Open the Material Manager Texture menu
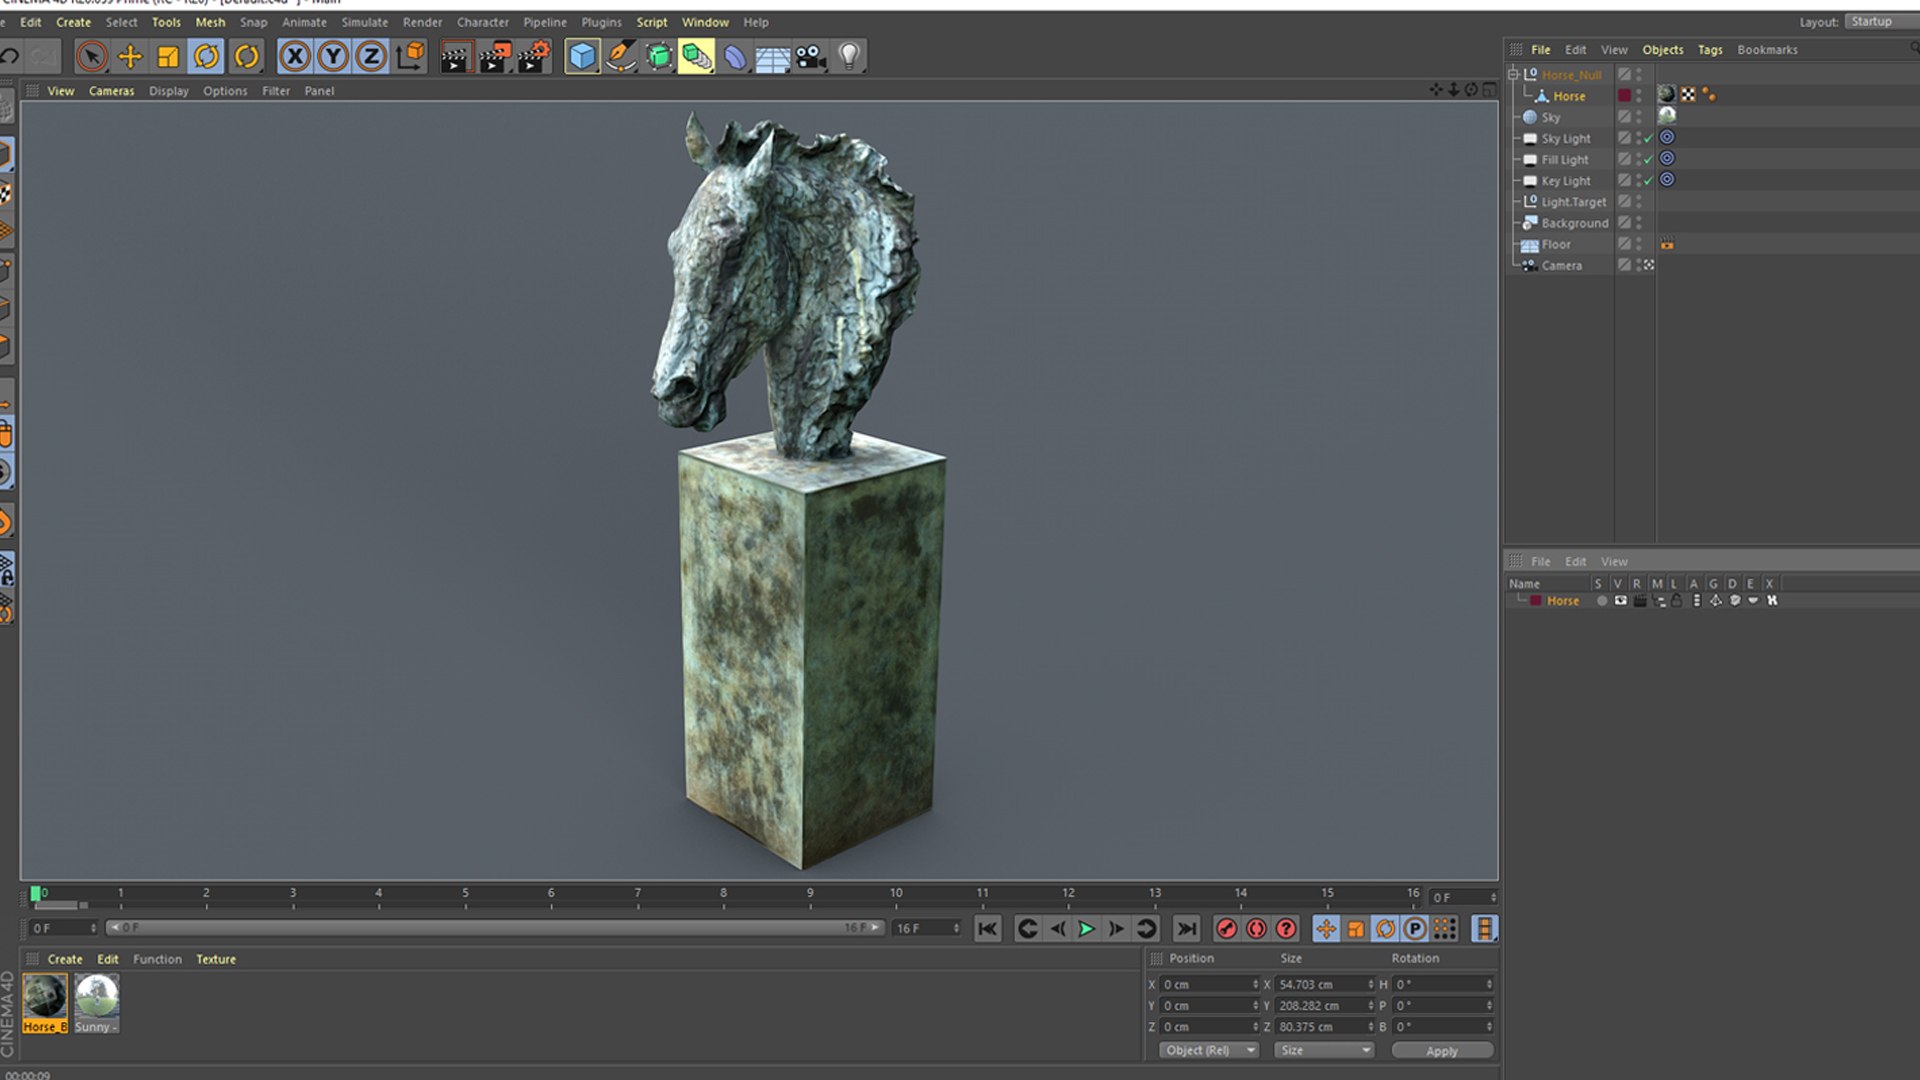 pyautogui.click(x=216, y=959)
